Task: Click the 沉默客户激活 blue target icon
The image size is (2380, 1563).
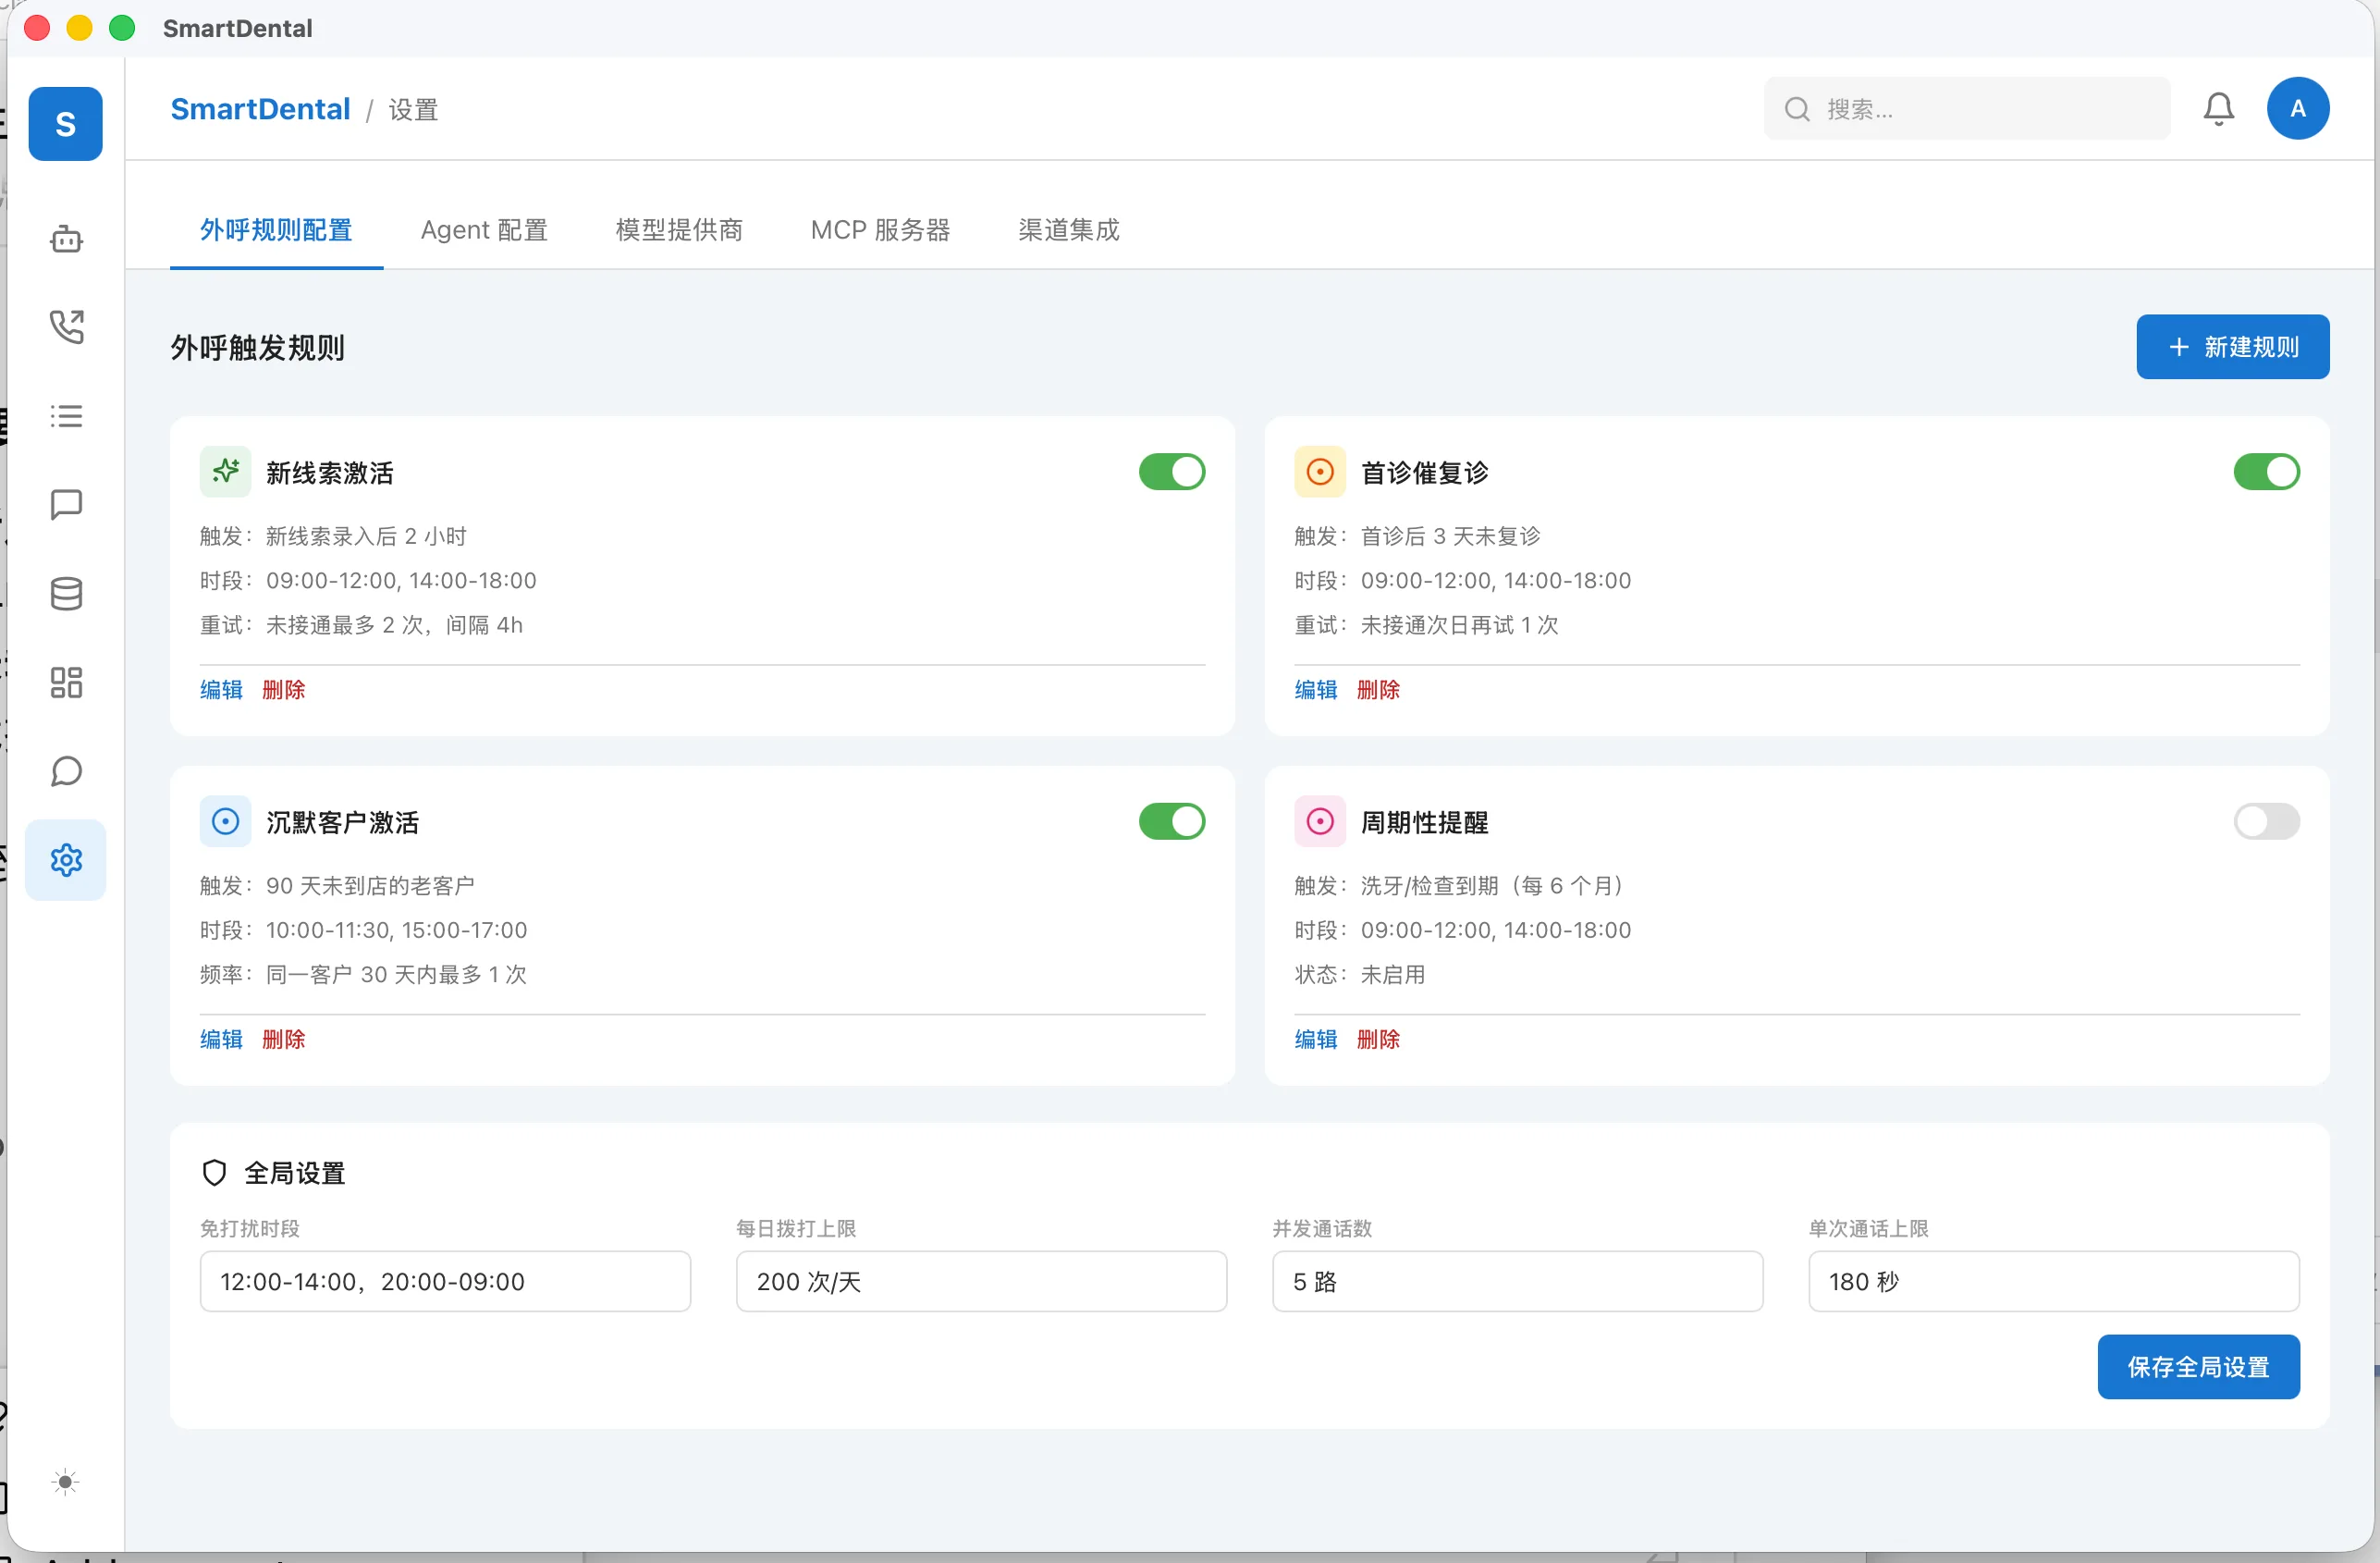Action: point(225,821)
